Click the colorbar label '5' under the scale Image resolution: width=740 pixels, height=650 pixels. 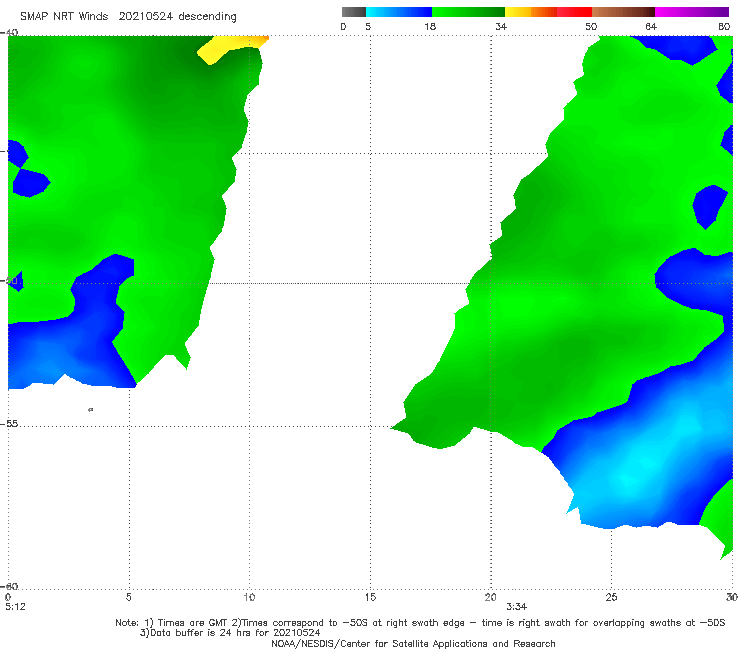[368, 27]
